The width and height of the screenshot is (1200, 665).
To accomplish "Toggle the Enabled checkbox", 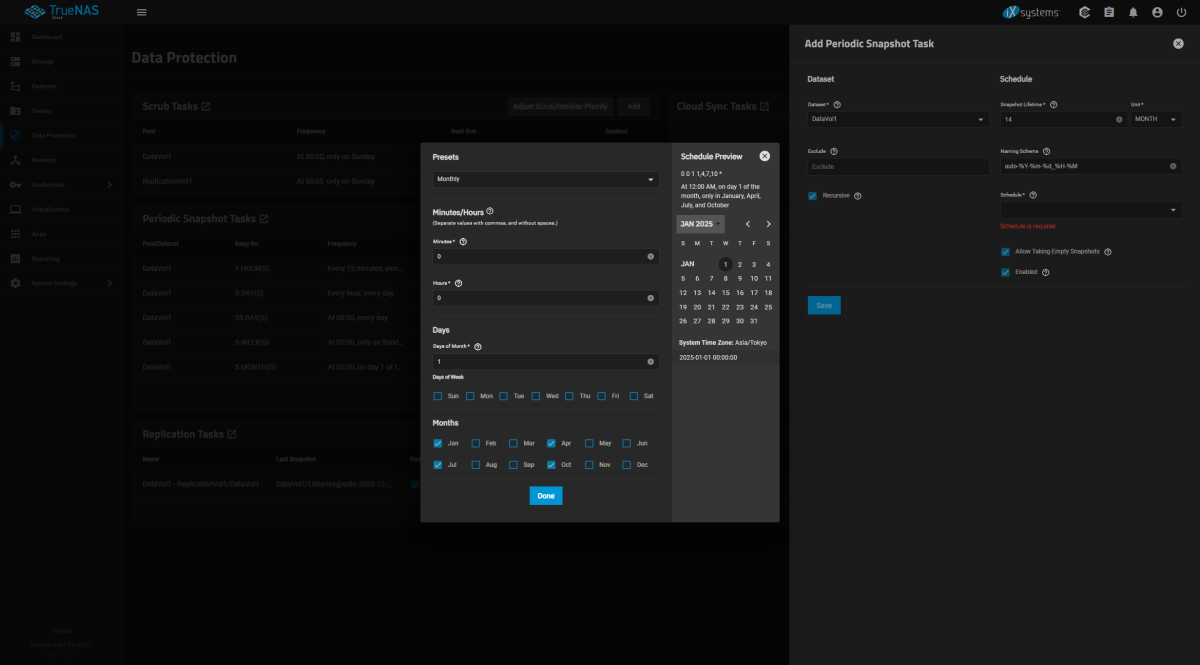I will (x=1005, y=272).
